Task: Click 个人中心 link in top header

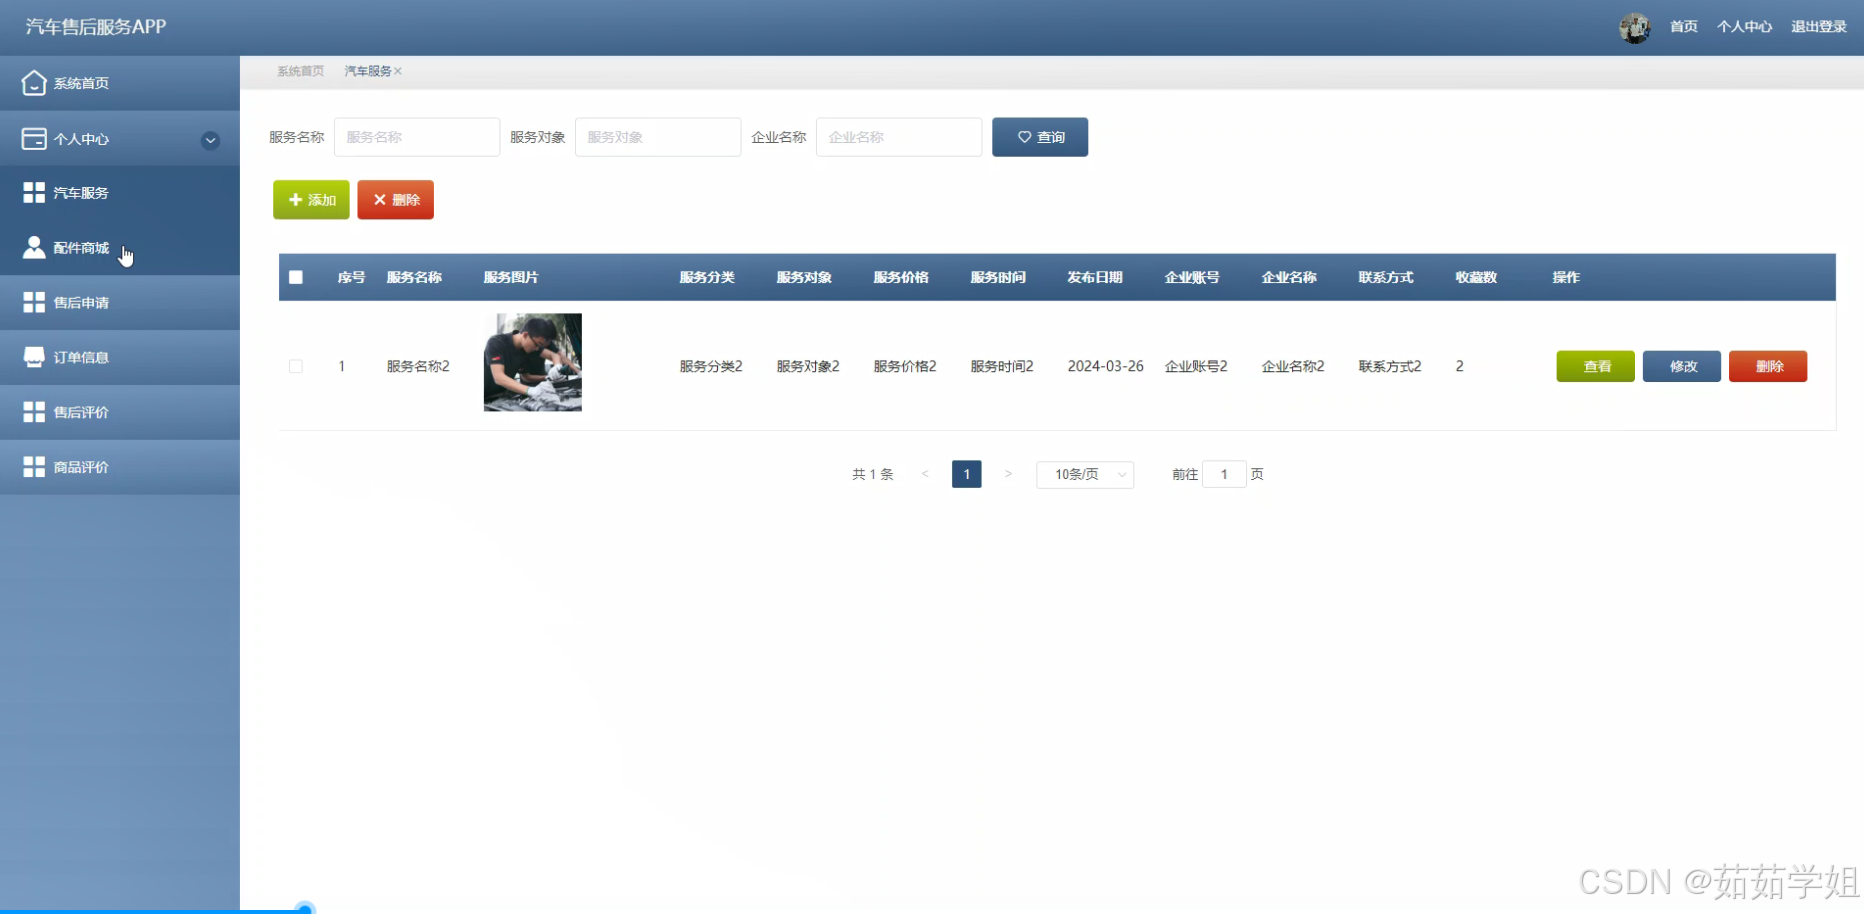Action: [x=1744, y=27]
